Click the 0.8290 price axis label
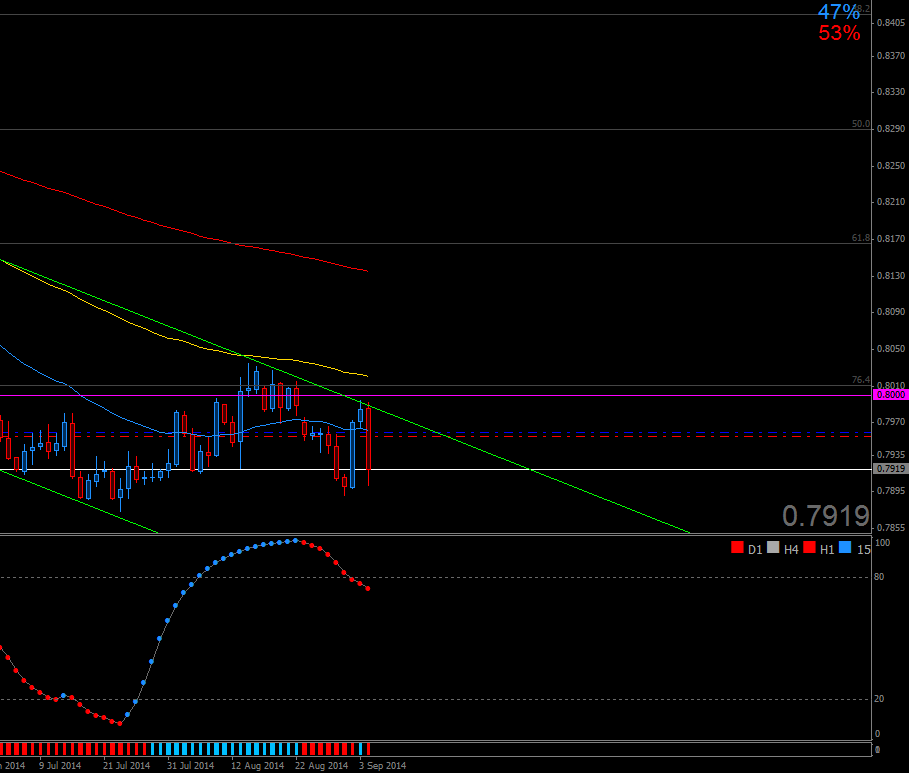 (x=891, y=128)
